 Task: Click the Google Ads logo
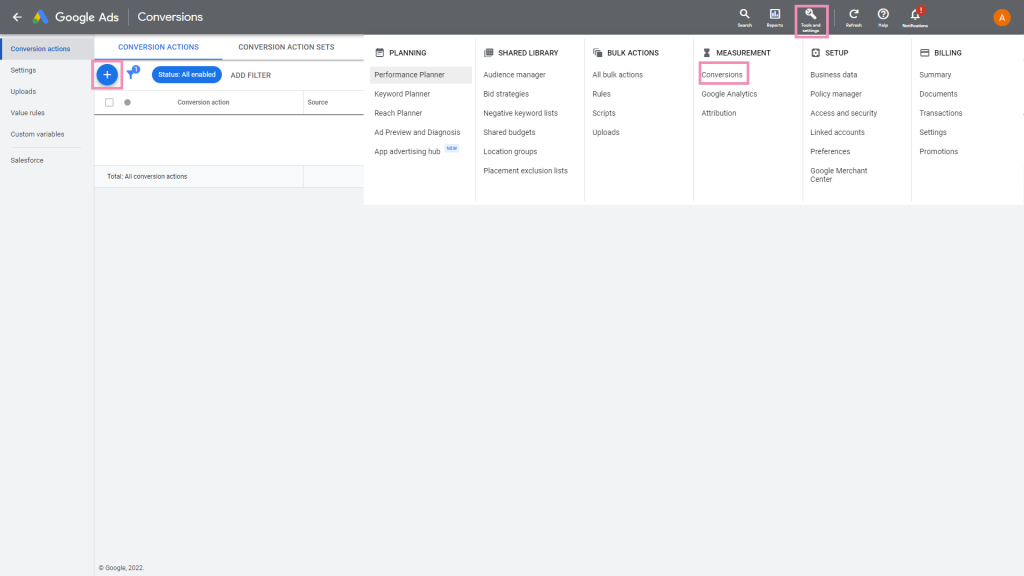[76, 17]
